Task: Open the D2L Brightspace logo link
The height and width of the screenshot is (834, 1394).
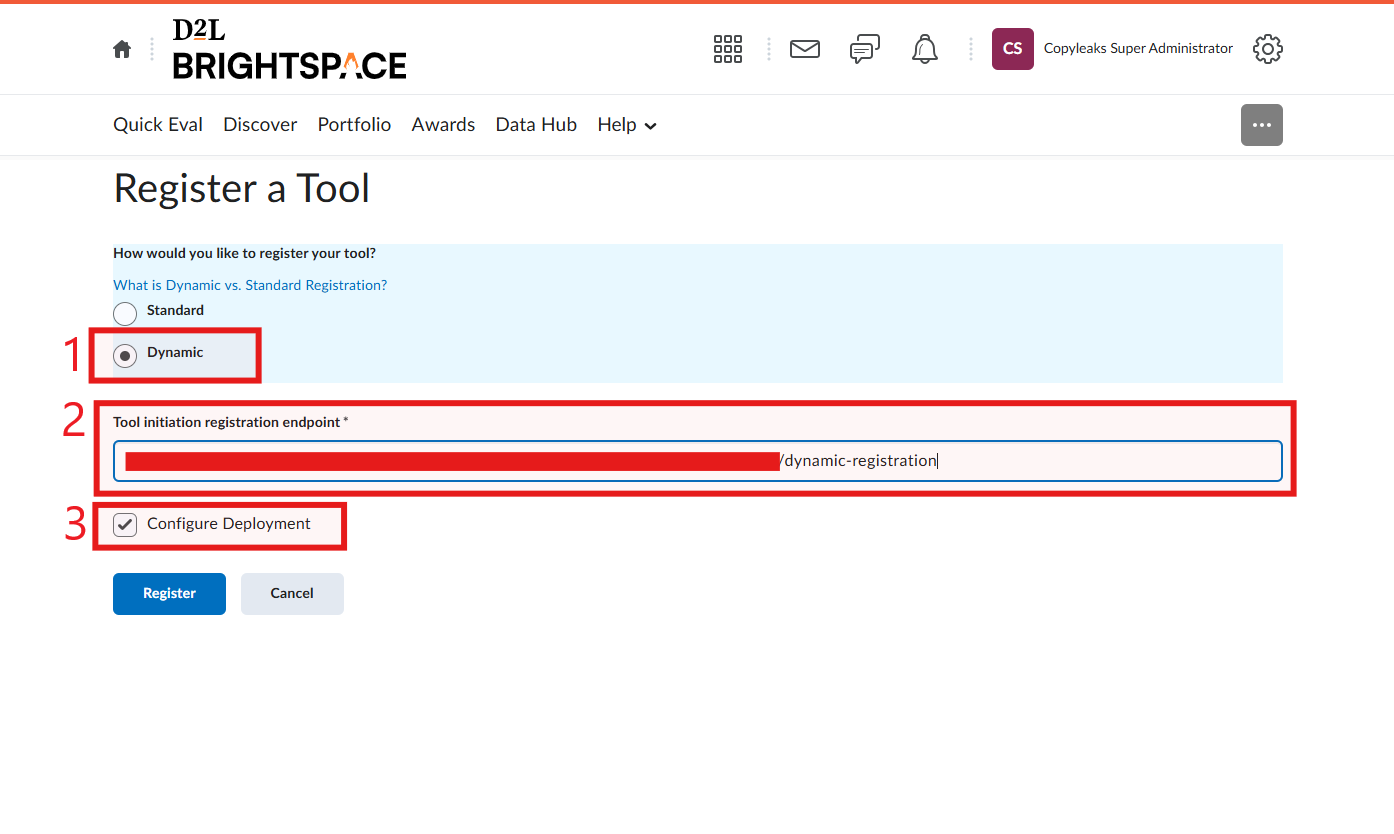Action: point(289,49)
